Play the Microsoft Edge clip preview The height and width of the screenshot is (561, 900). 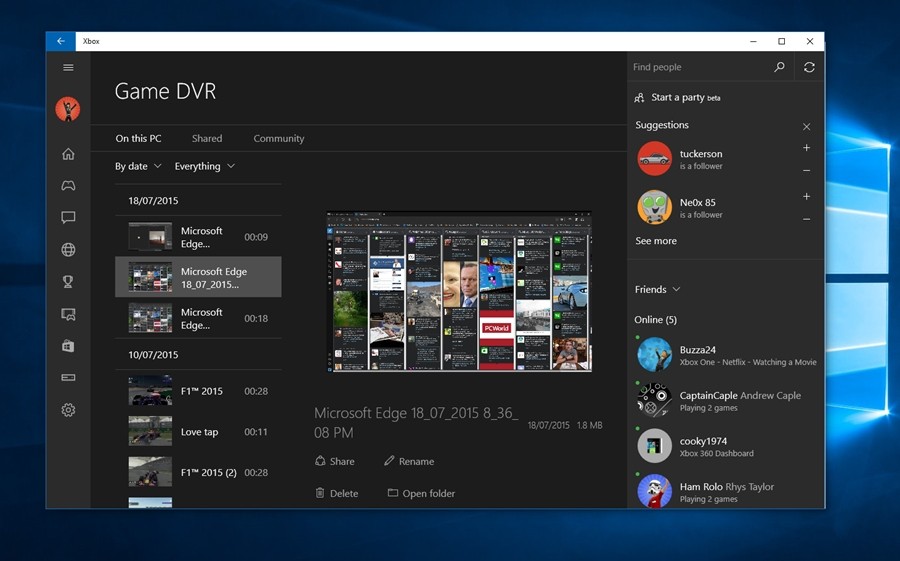click(x=459, y=291)
